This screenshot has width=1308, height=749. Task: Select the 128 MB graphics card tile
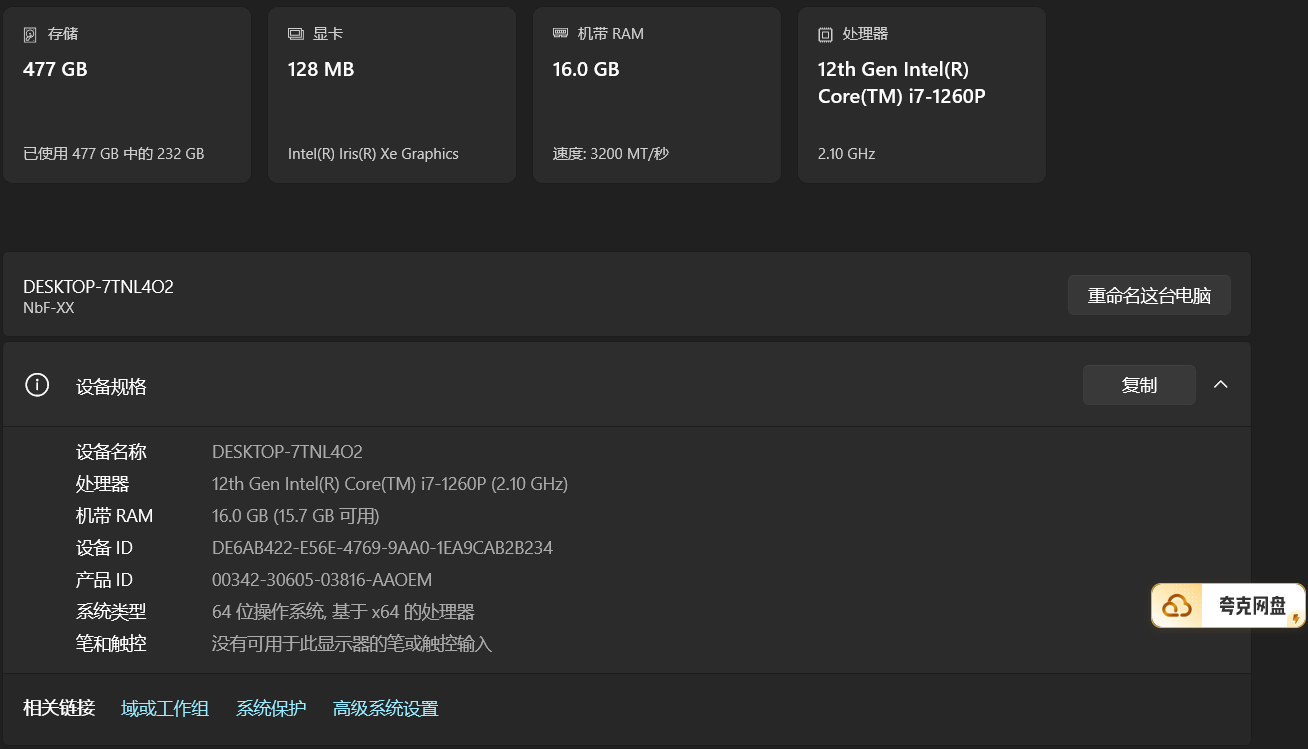(392, 95)
